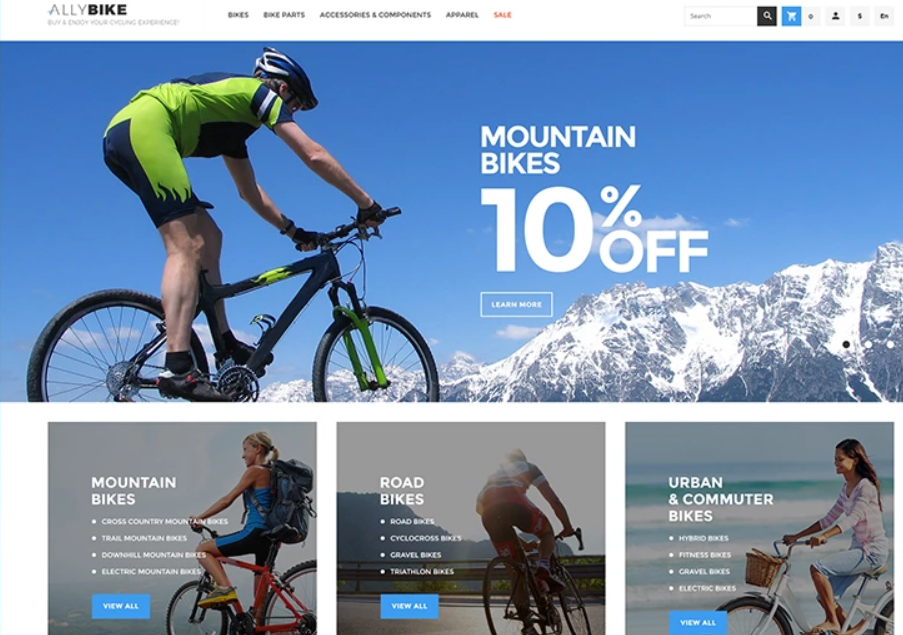Click the Learn More banner button
Viewport: 903px width, 635px height.
point(517,305)
